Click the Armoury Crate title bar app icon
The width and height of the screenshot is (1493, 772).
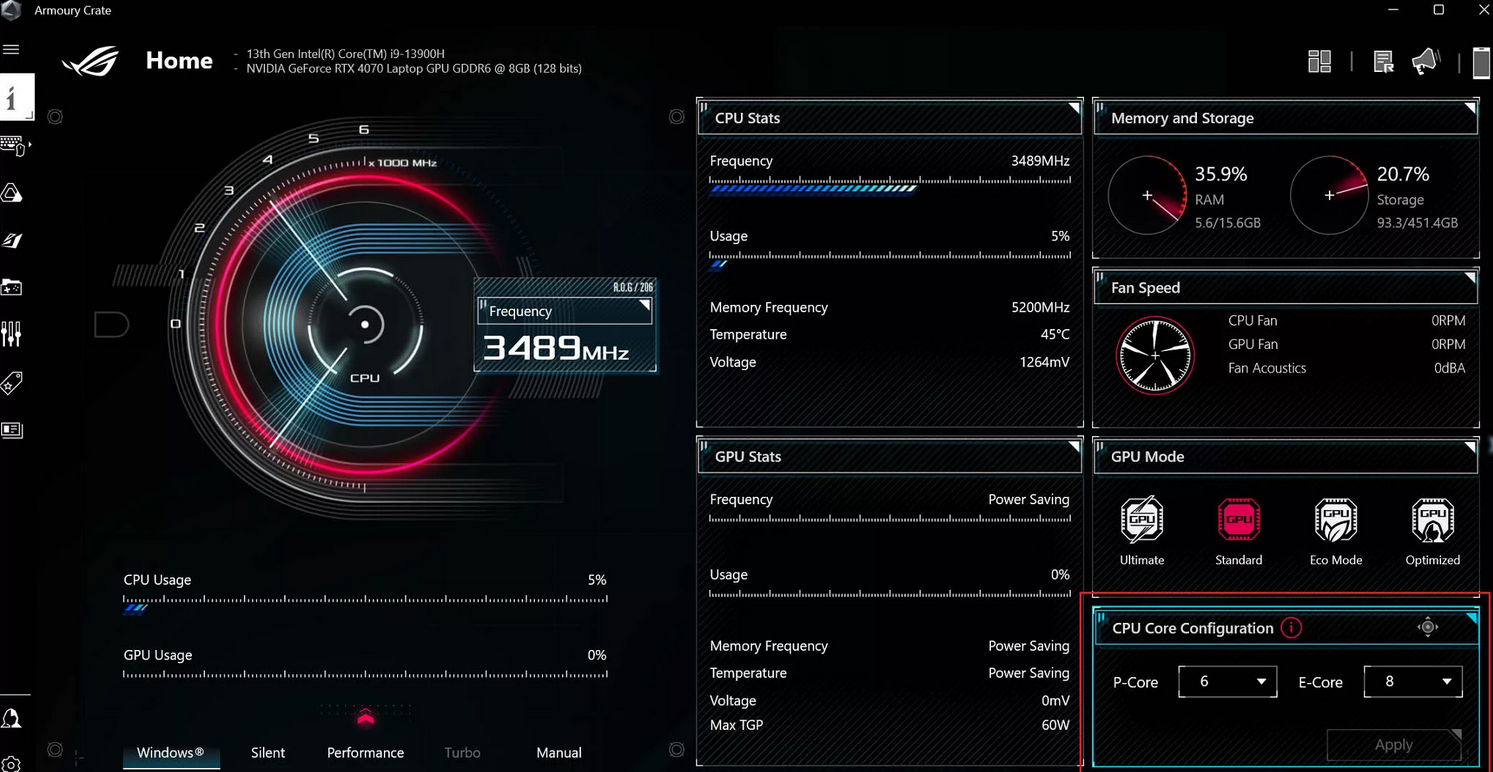(11, 10)
